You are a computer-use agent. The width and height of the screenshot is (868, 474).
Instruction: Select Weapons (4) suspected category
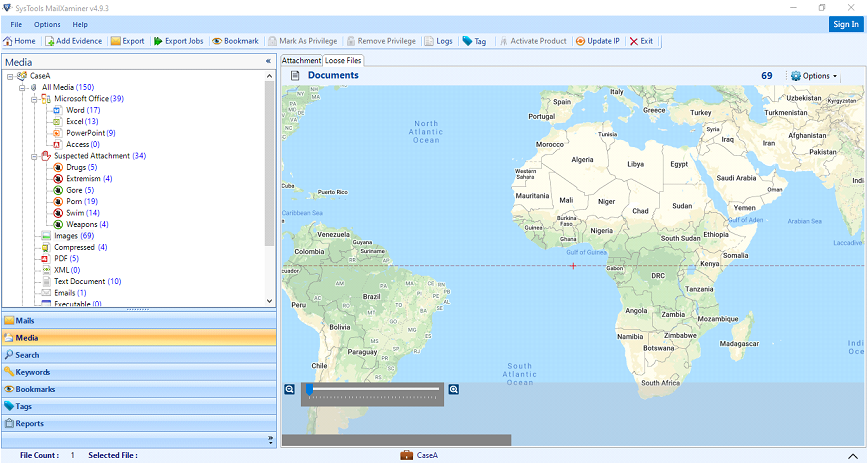[x=81, y=224]
